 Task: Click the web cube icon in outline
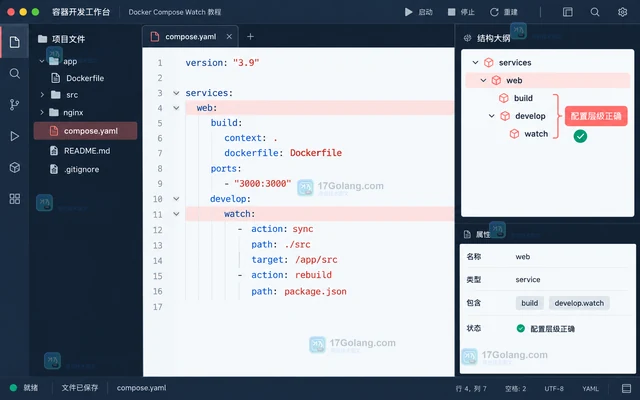[x=496, y=80]
